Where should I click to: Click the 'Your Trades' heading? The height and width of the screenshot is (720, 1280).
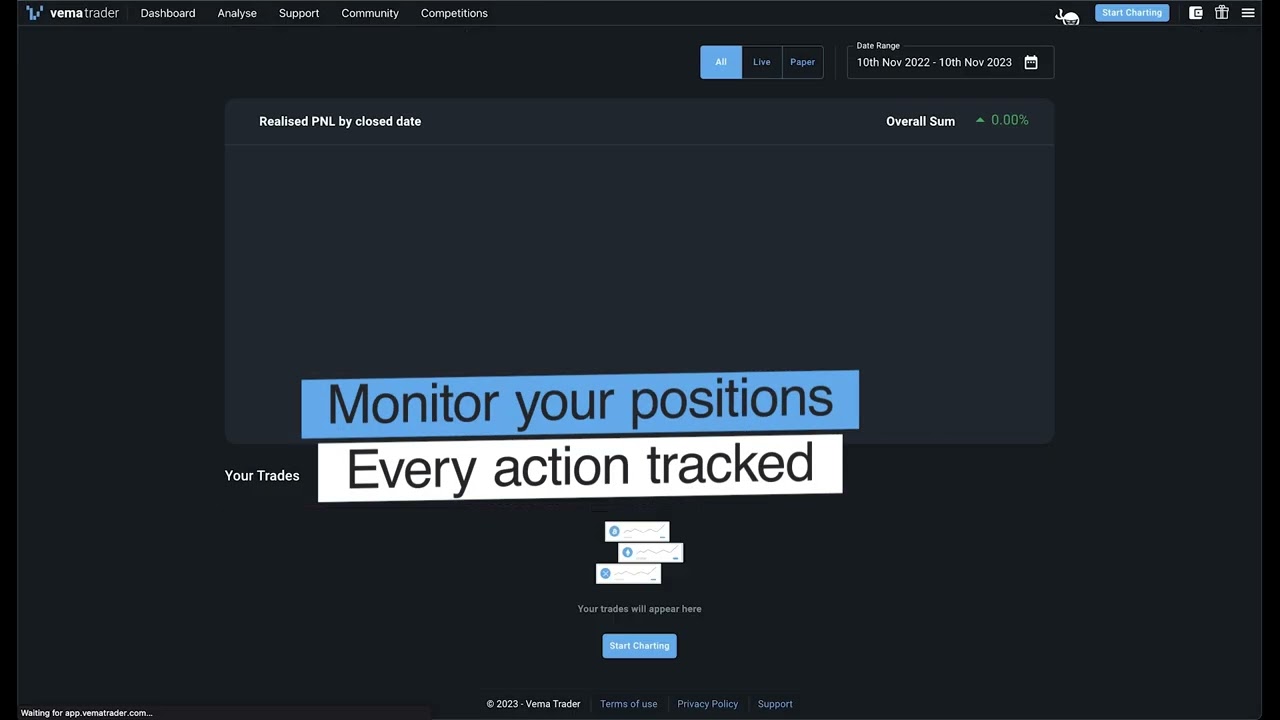click(x=262, y=476)
